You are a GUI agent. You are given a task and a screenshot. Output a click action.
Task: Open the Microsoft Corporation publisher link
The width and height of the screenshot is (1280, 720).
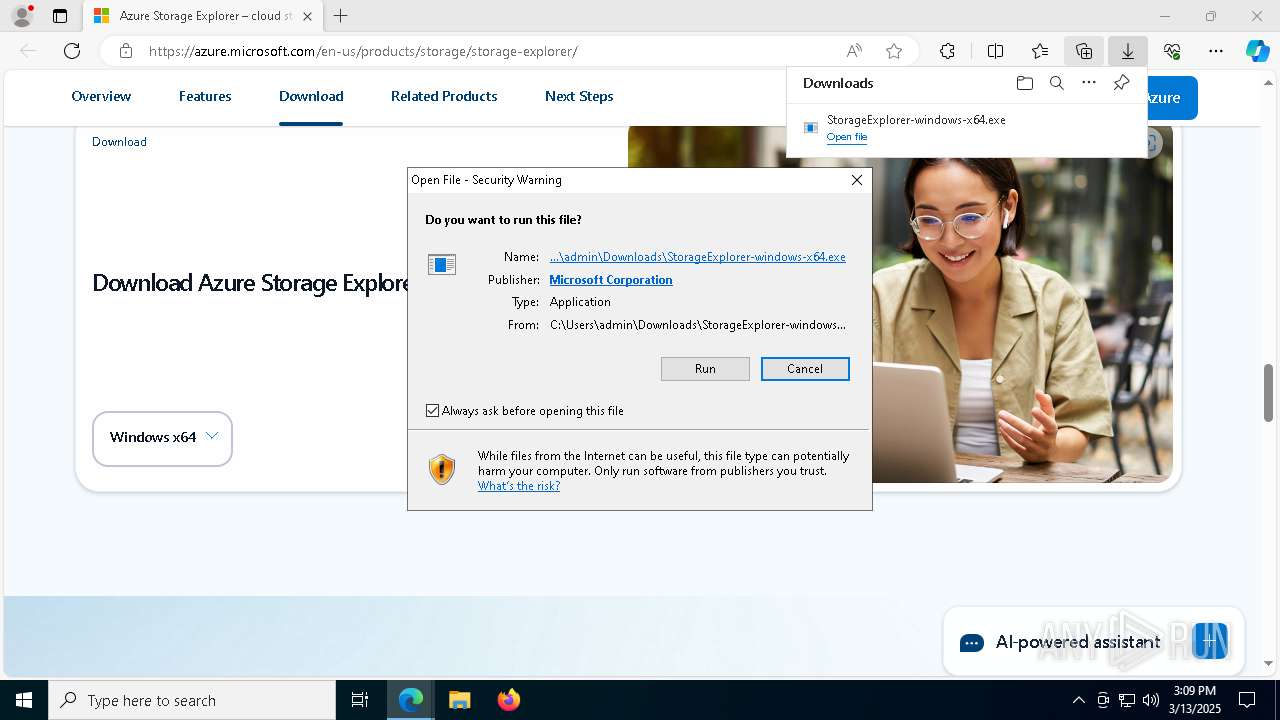[611, 280]
